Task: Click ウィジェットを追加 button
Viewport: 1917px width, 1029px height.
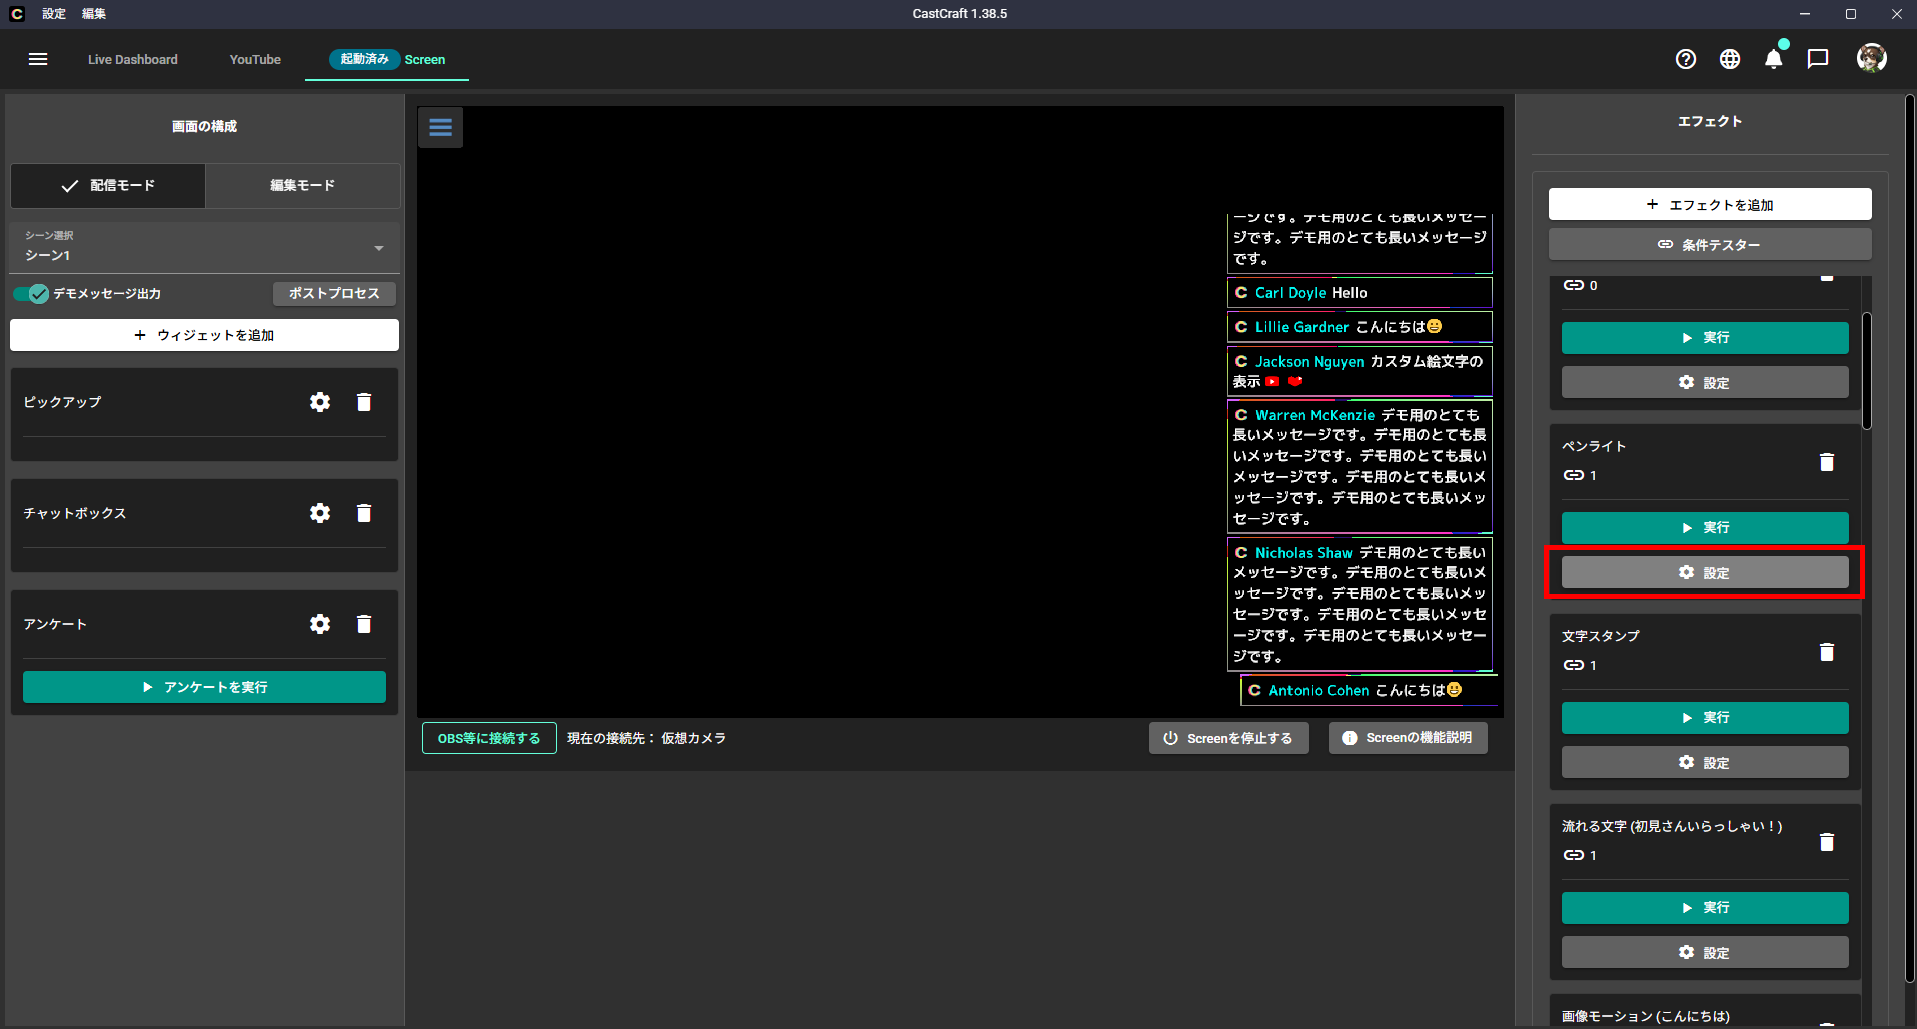Action: pyautogui.click(x=204, y=335)
